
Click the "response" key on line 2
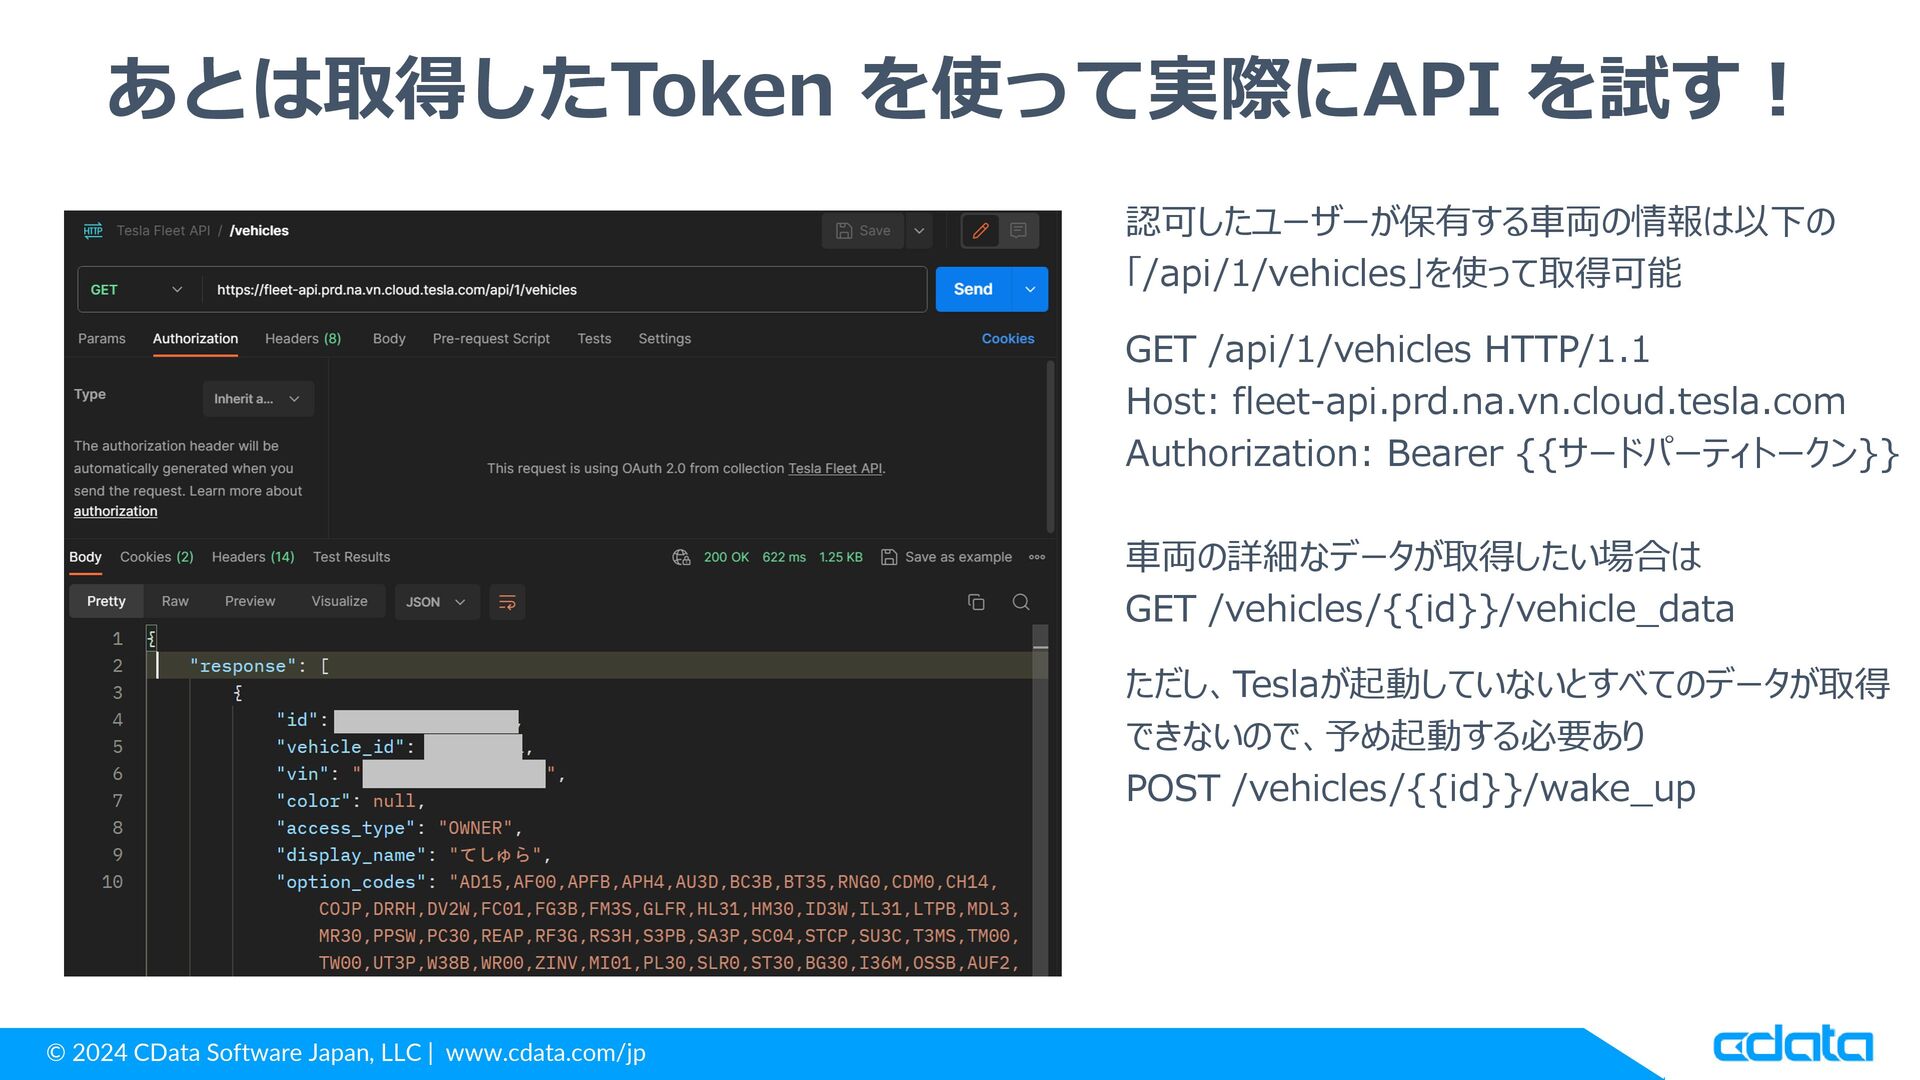point(243,666)
